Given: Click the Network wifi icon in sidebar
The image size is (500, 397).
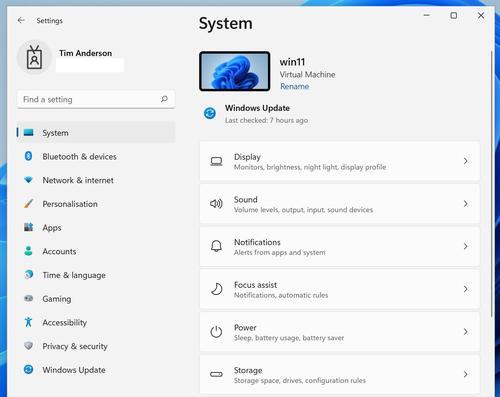Looking at the screenshot, I should point(29,180).
